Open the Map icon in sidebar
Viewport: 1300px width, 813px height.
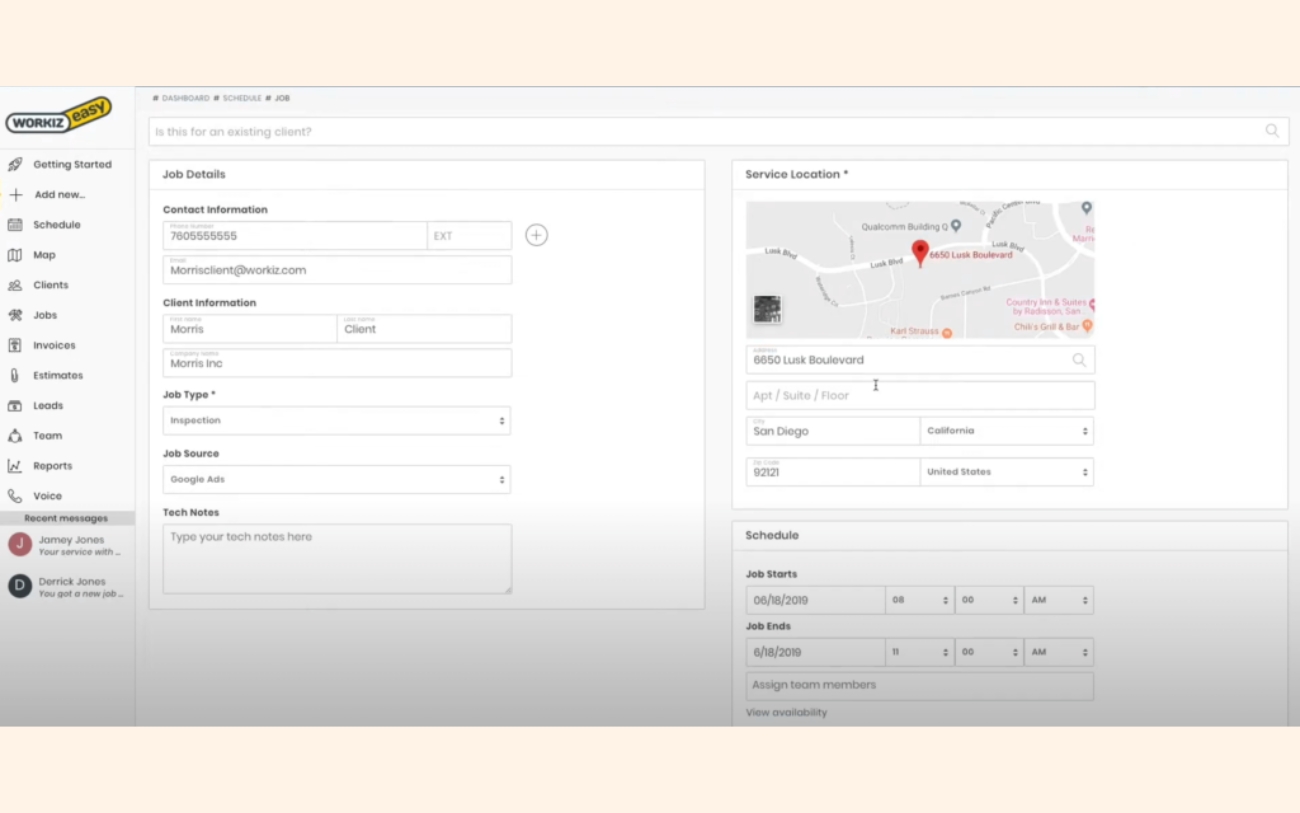coord(15,255)
